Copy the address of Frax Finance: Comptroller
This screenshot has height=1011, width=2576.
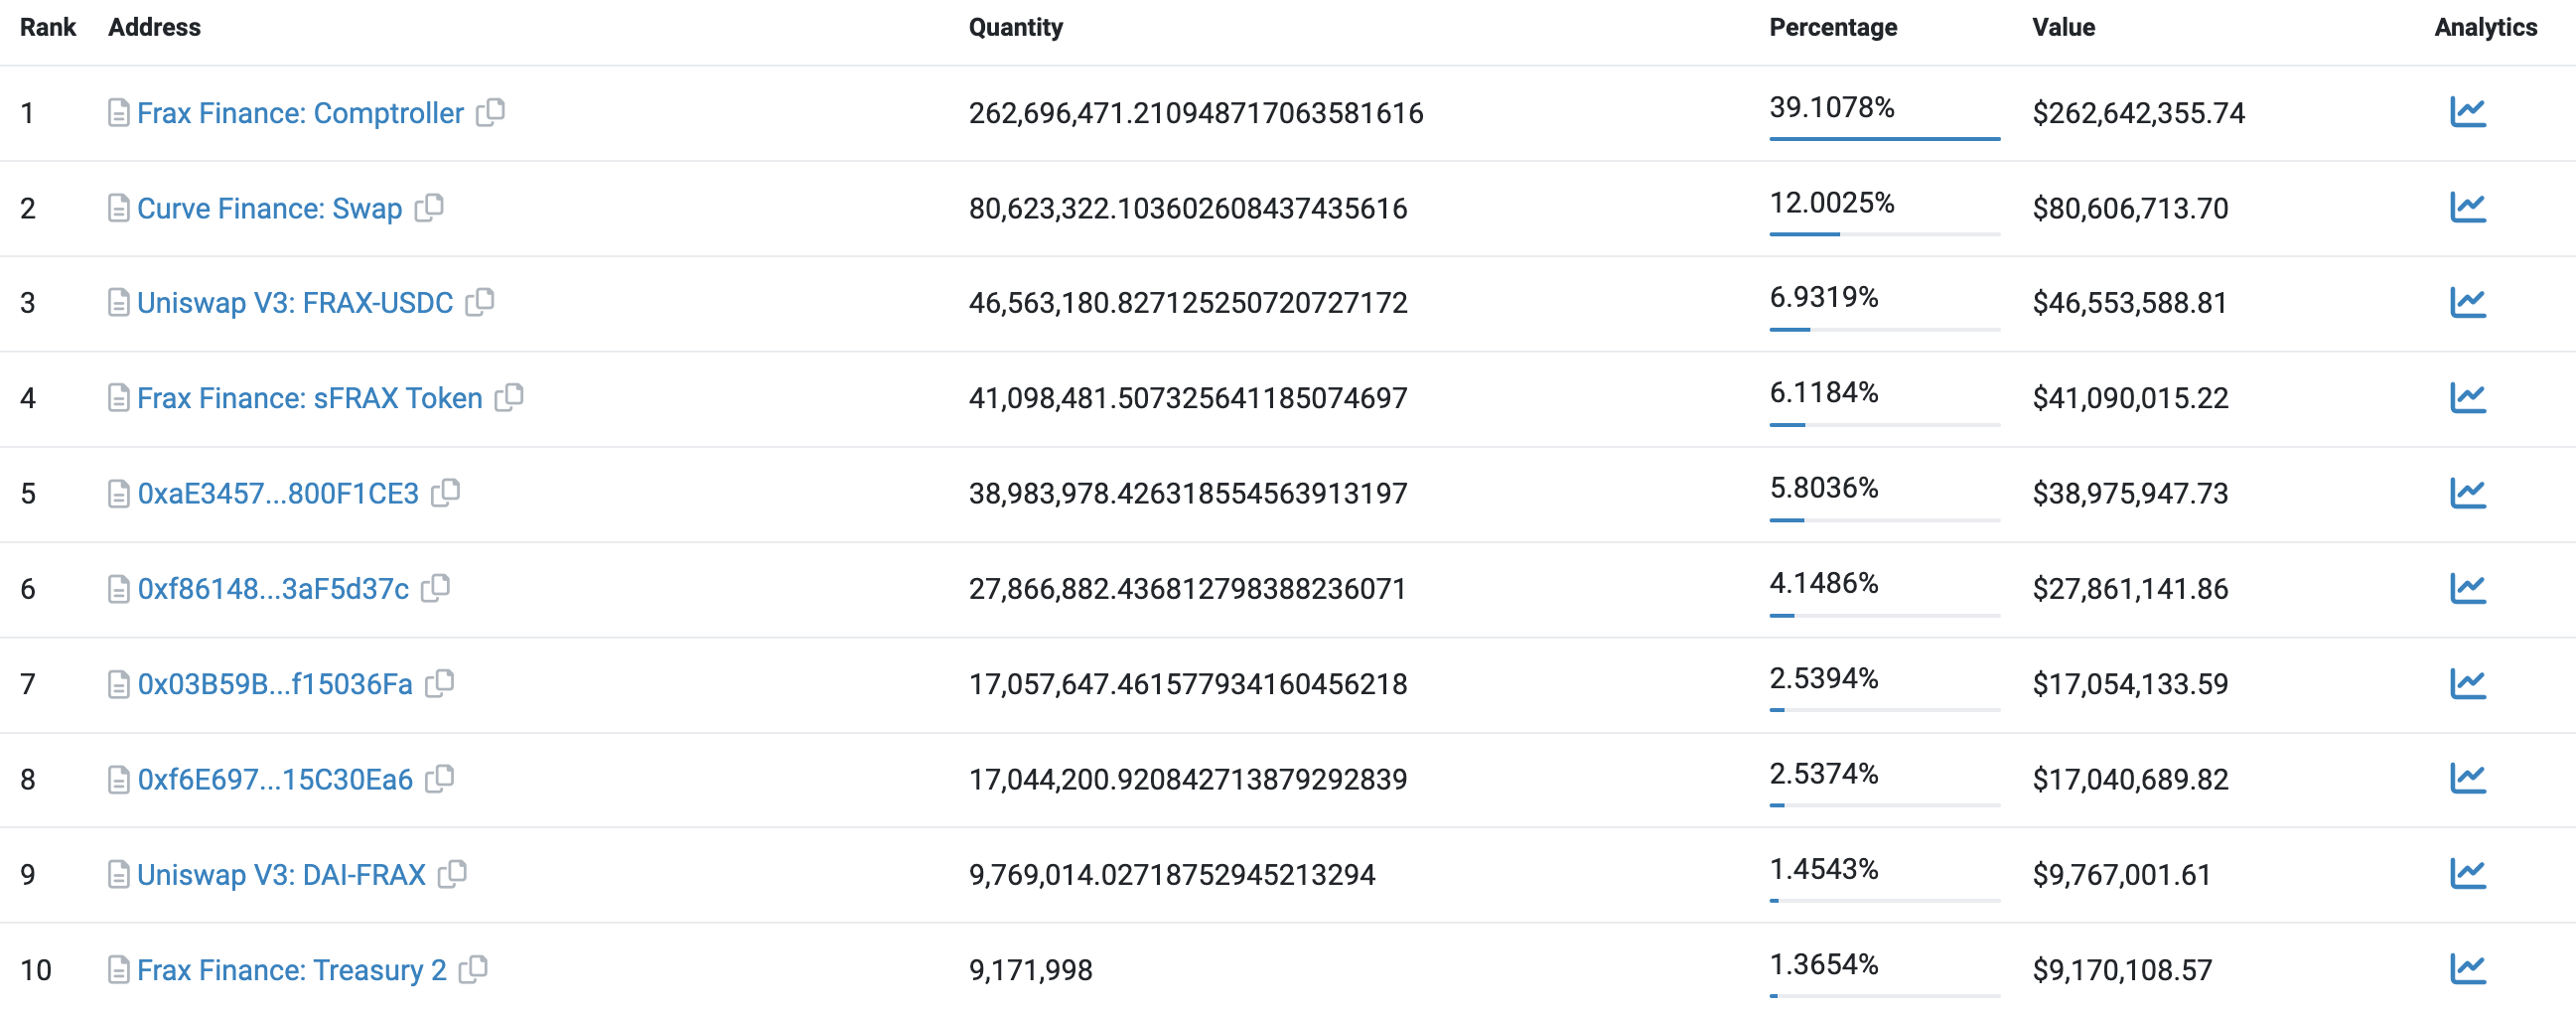(x=490, y=113)
